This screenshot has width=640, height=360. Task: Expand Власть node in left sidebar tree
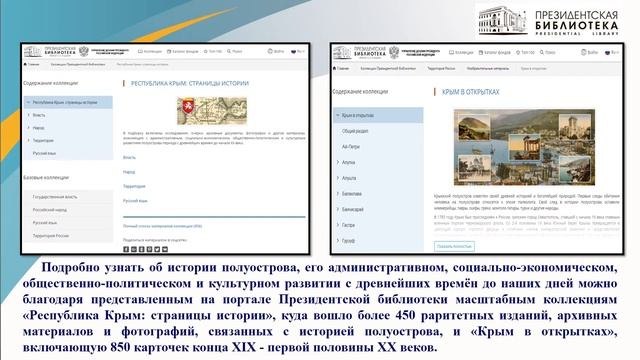29,115
